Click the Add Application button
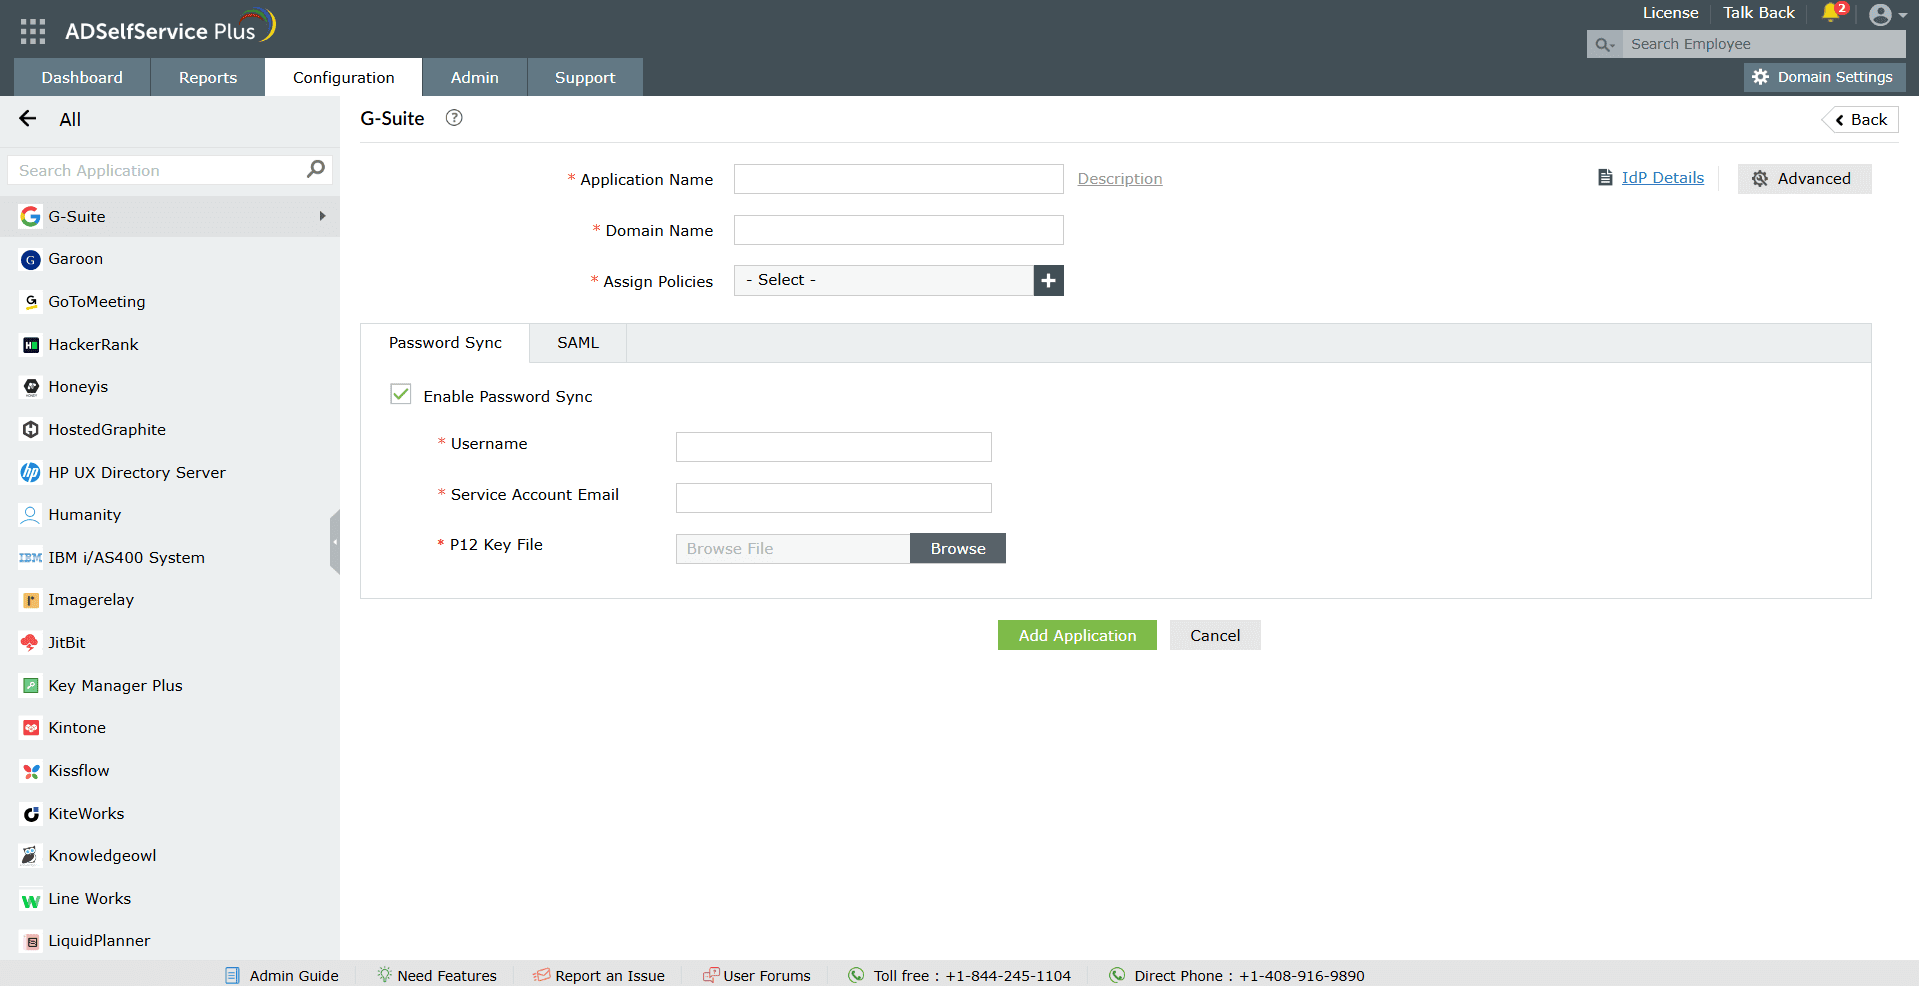This screenshot has width=1919, height=986. (1077, 635)
